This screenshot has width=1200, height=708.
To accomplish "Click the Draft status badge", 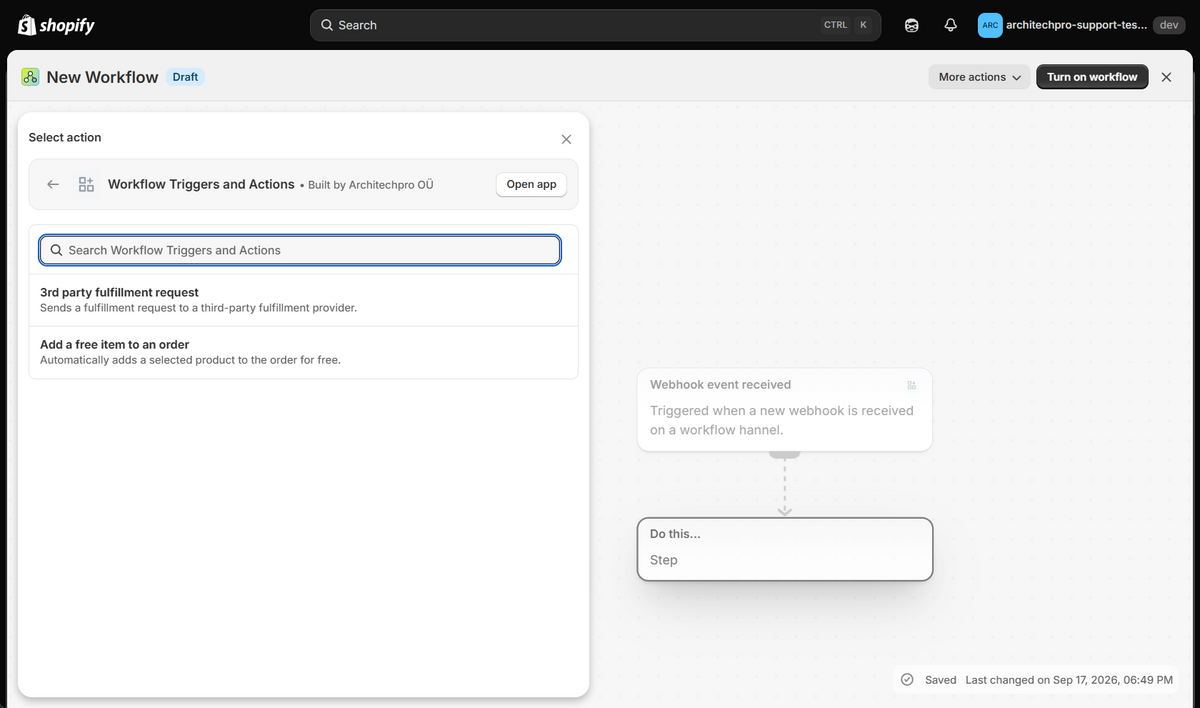I will [185, 77].
